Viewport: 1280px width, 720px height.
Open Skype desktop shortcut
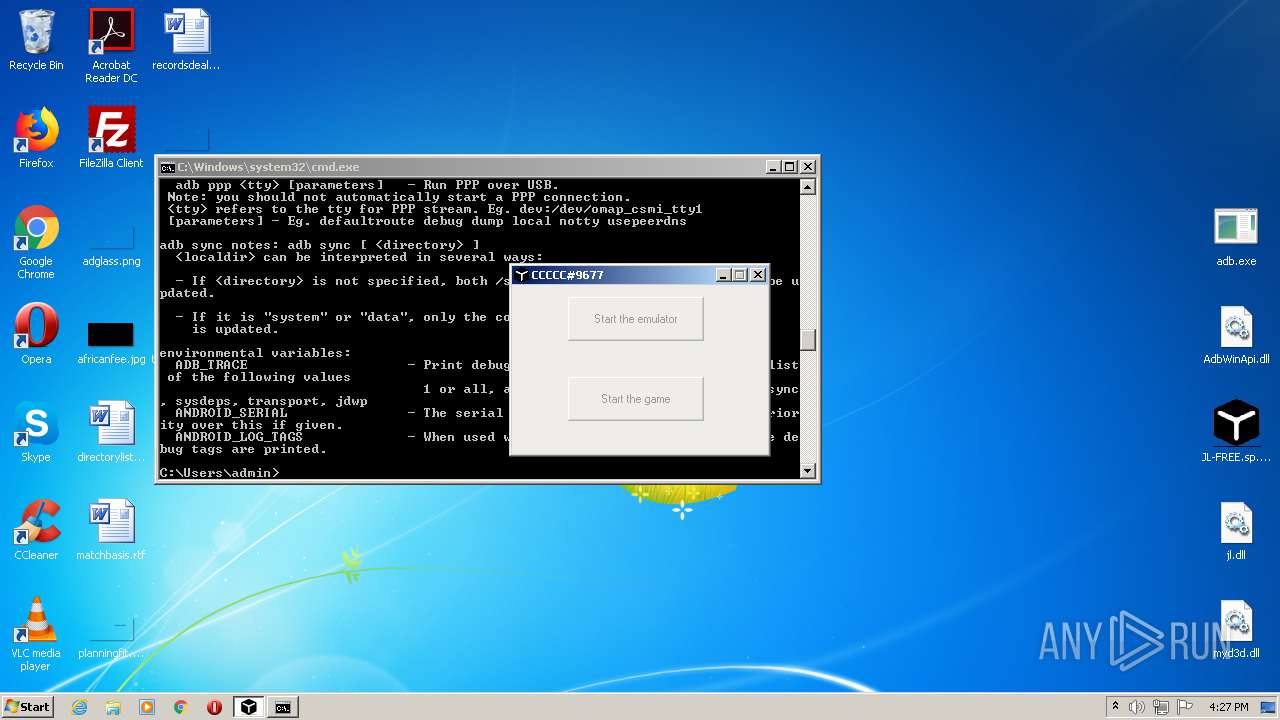[36, 432]
